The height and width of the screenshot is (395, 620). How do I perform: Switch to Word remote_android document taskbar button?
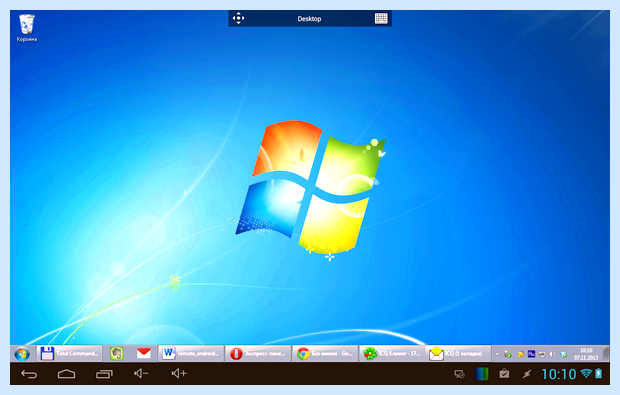point(191,353)
